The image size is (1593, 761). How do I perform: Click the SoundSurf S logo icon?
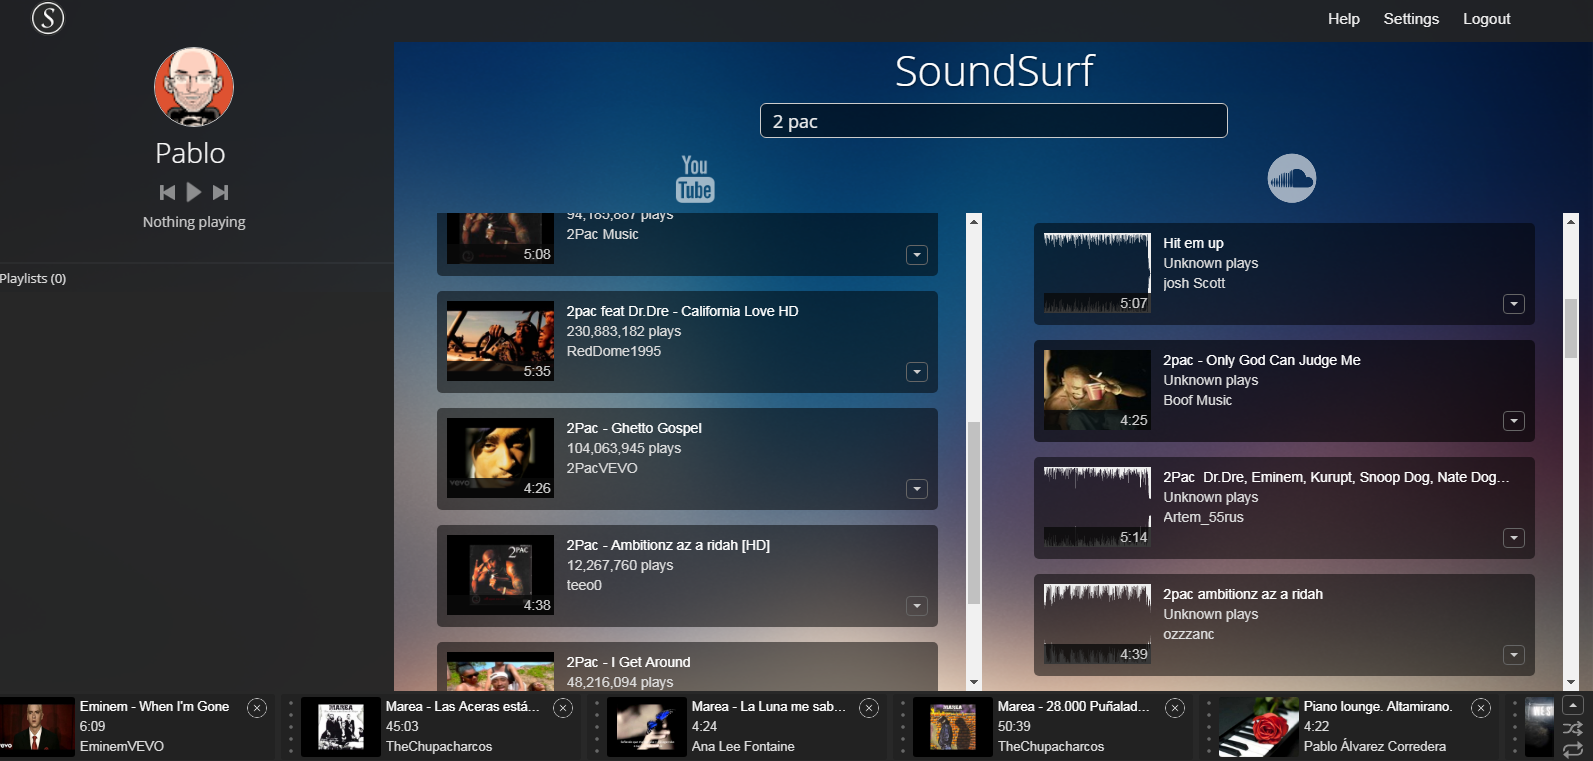coord(48,18)
